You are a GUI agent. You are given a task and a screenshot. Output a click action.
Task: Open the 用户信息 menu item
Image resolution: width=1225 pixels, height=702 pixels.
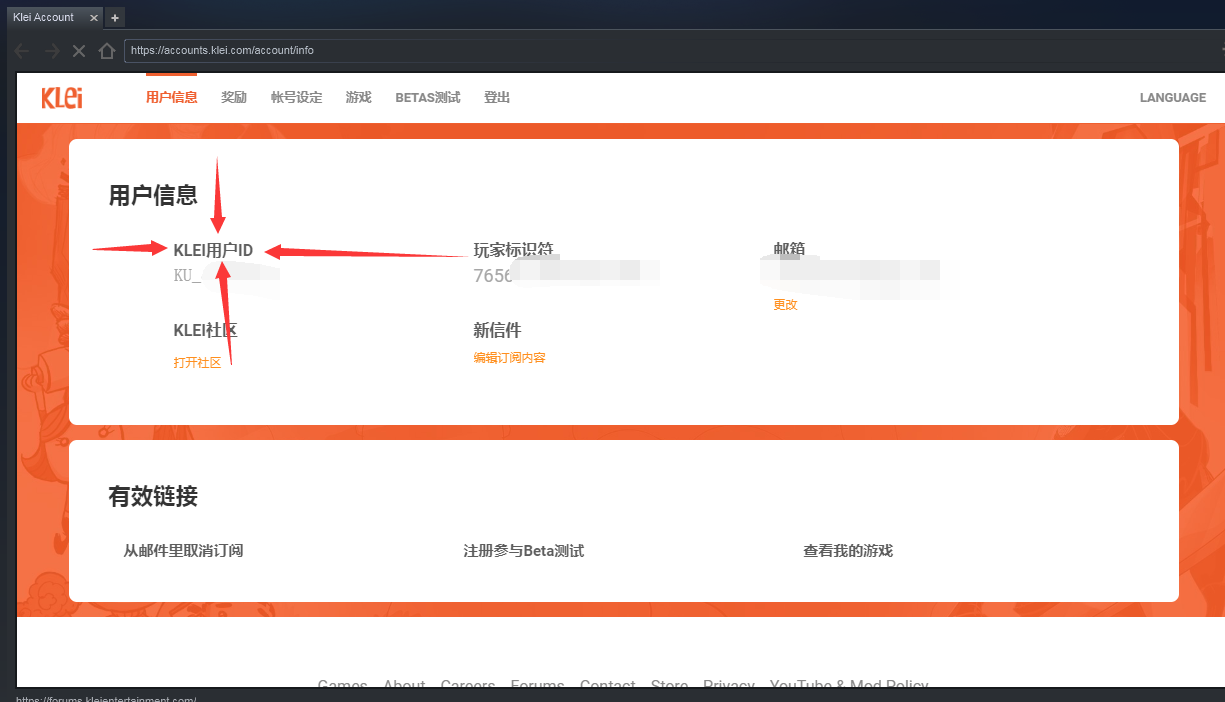pyautogui.click(x=172, y=98)
